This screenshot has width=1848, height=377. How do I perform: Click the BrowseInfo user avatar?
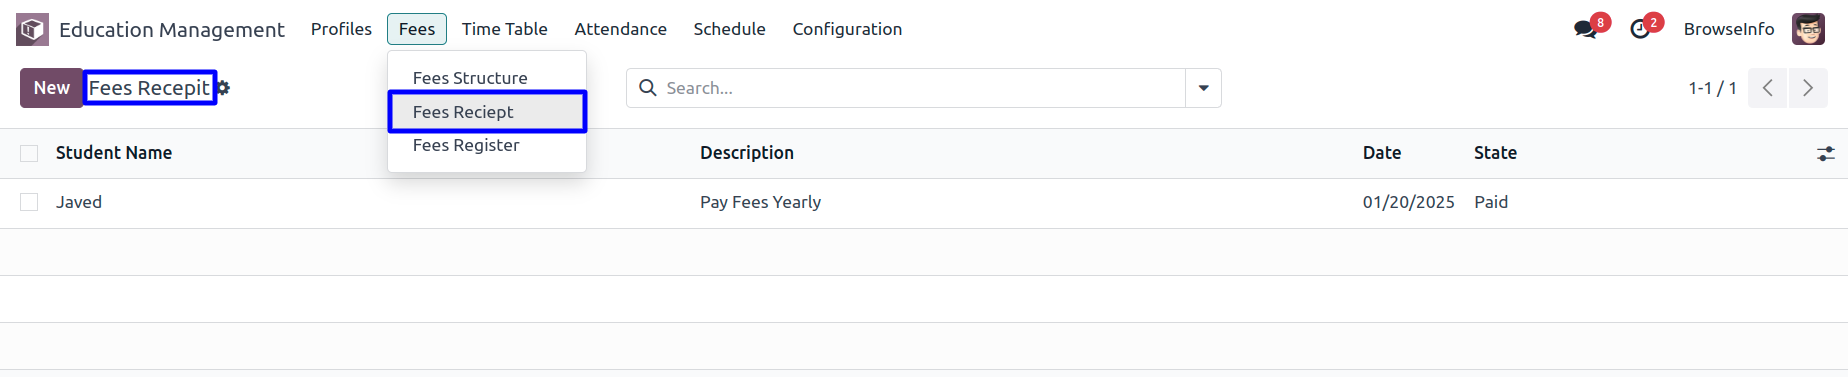(x=1808, y=29)
